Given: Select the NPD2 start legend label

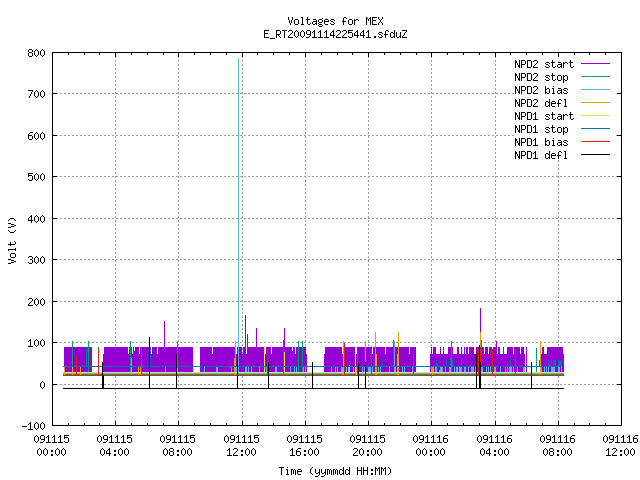Looking at the screenshot, I should 544,64.
